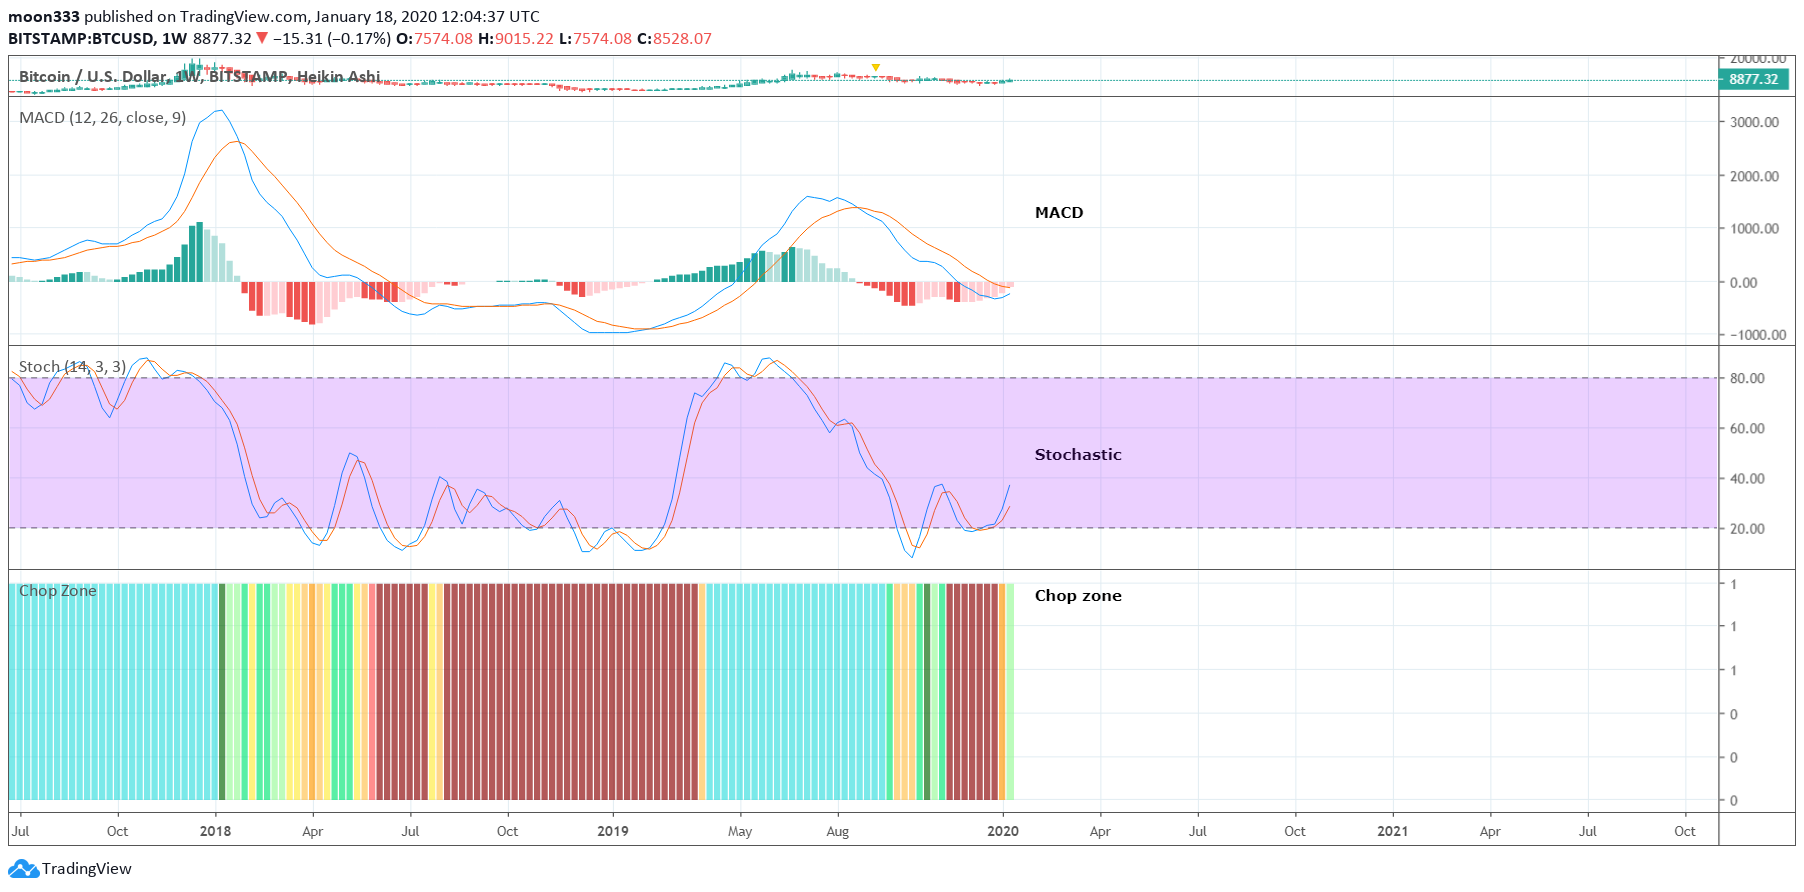Click the BITSTAMP:BTCUSD symbol text
1804x892 pixels.
click(x=81, y=39)
